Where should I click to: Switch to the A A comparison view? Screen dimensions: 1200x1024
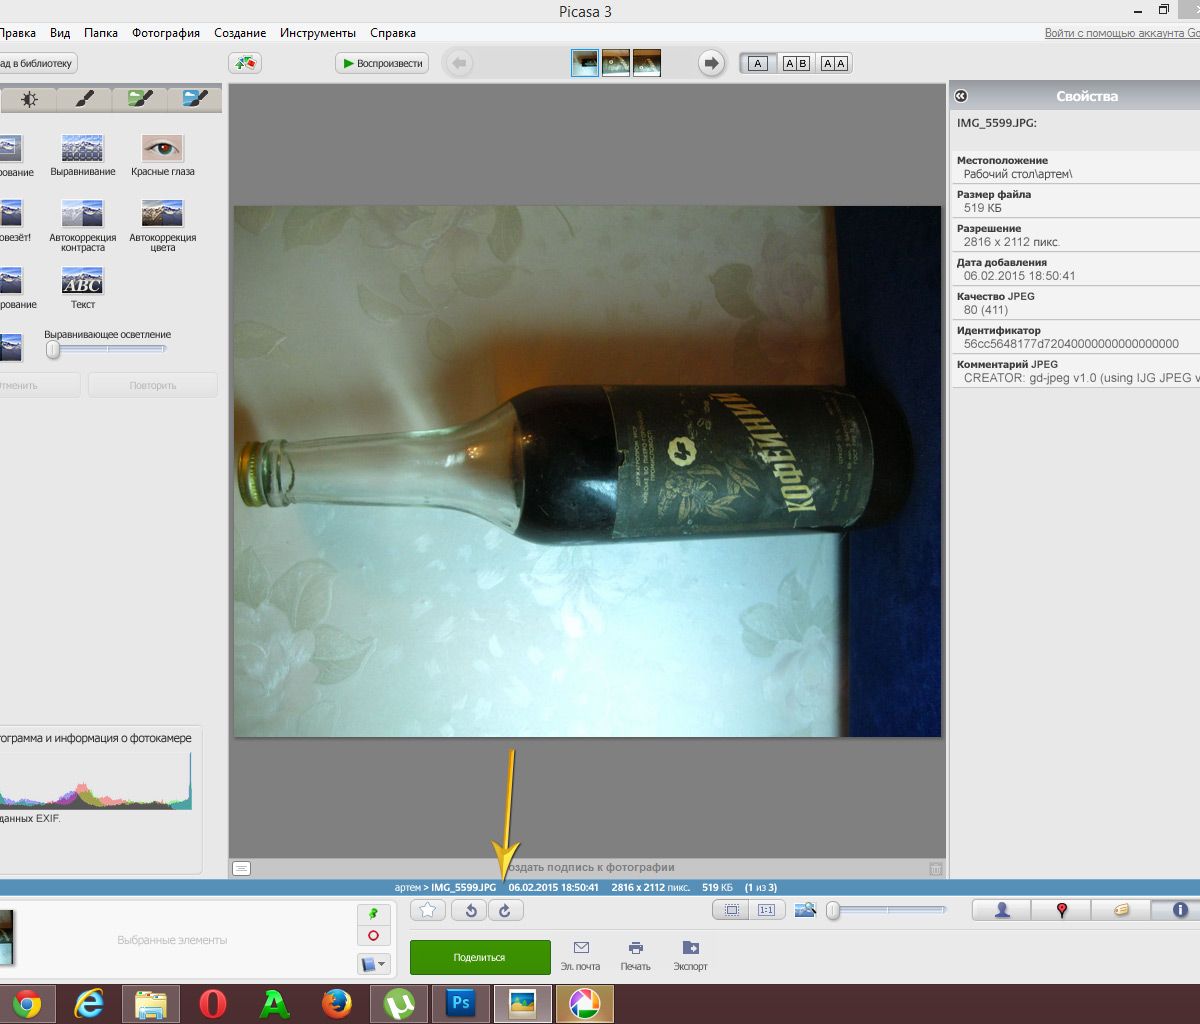click(x=833, y=64)
